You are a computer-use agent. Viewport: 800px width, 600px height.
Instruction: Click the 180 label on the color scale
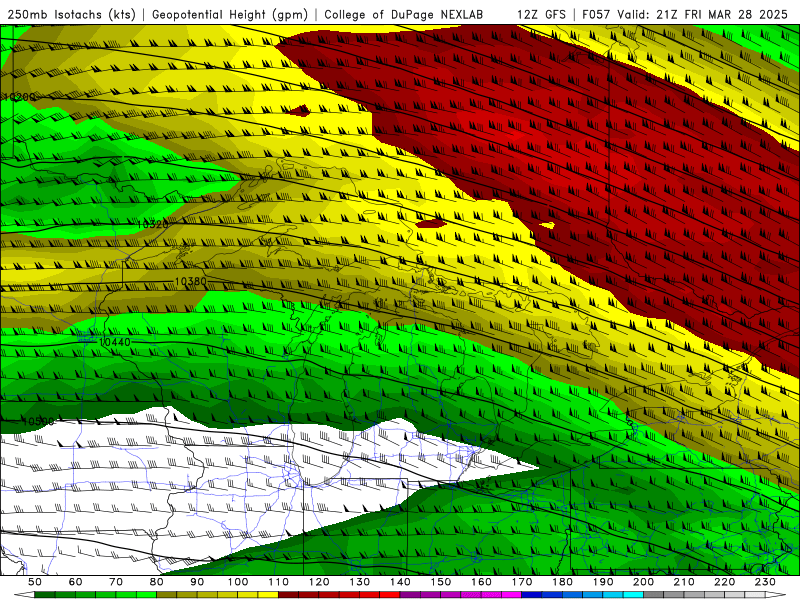tap(562, 582)
